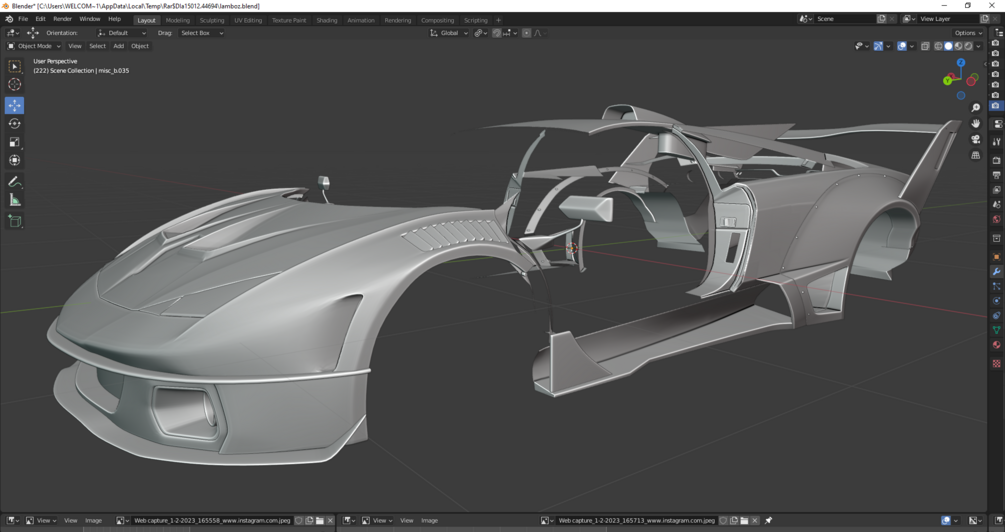The height and width of the screenshot is (532, 1005).
Task: Select the Add Cube tool
Action: 14,222
